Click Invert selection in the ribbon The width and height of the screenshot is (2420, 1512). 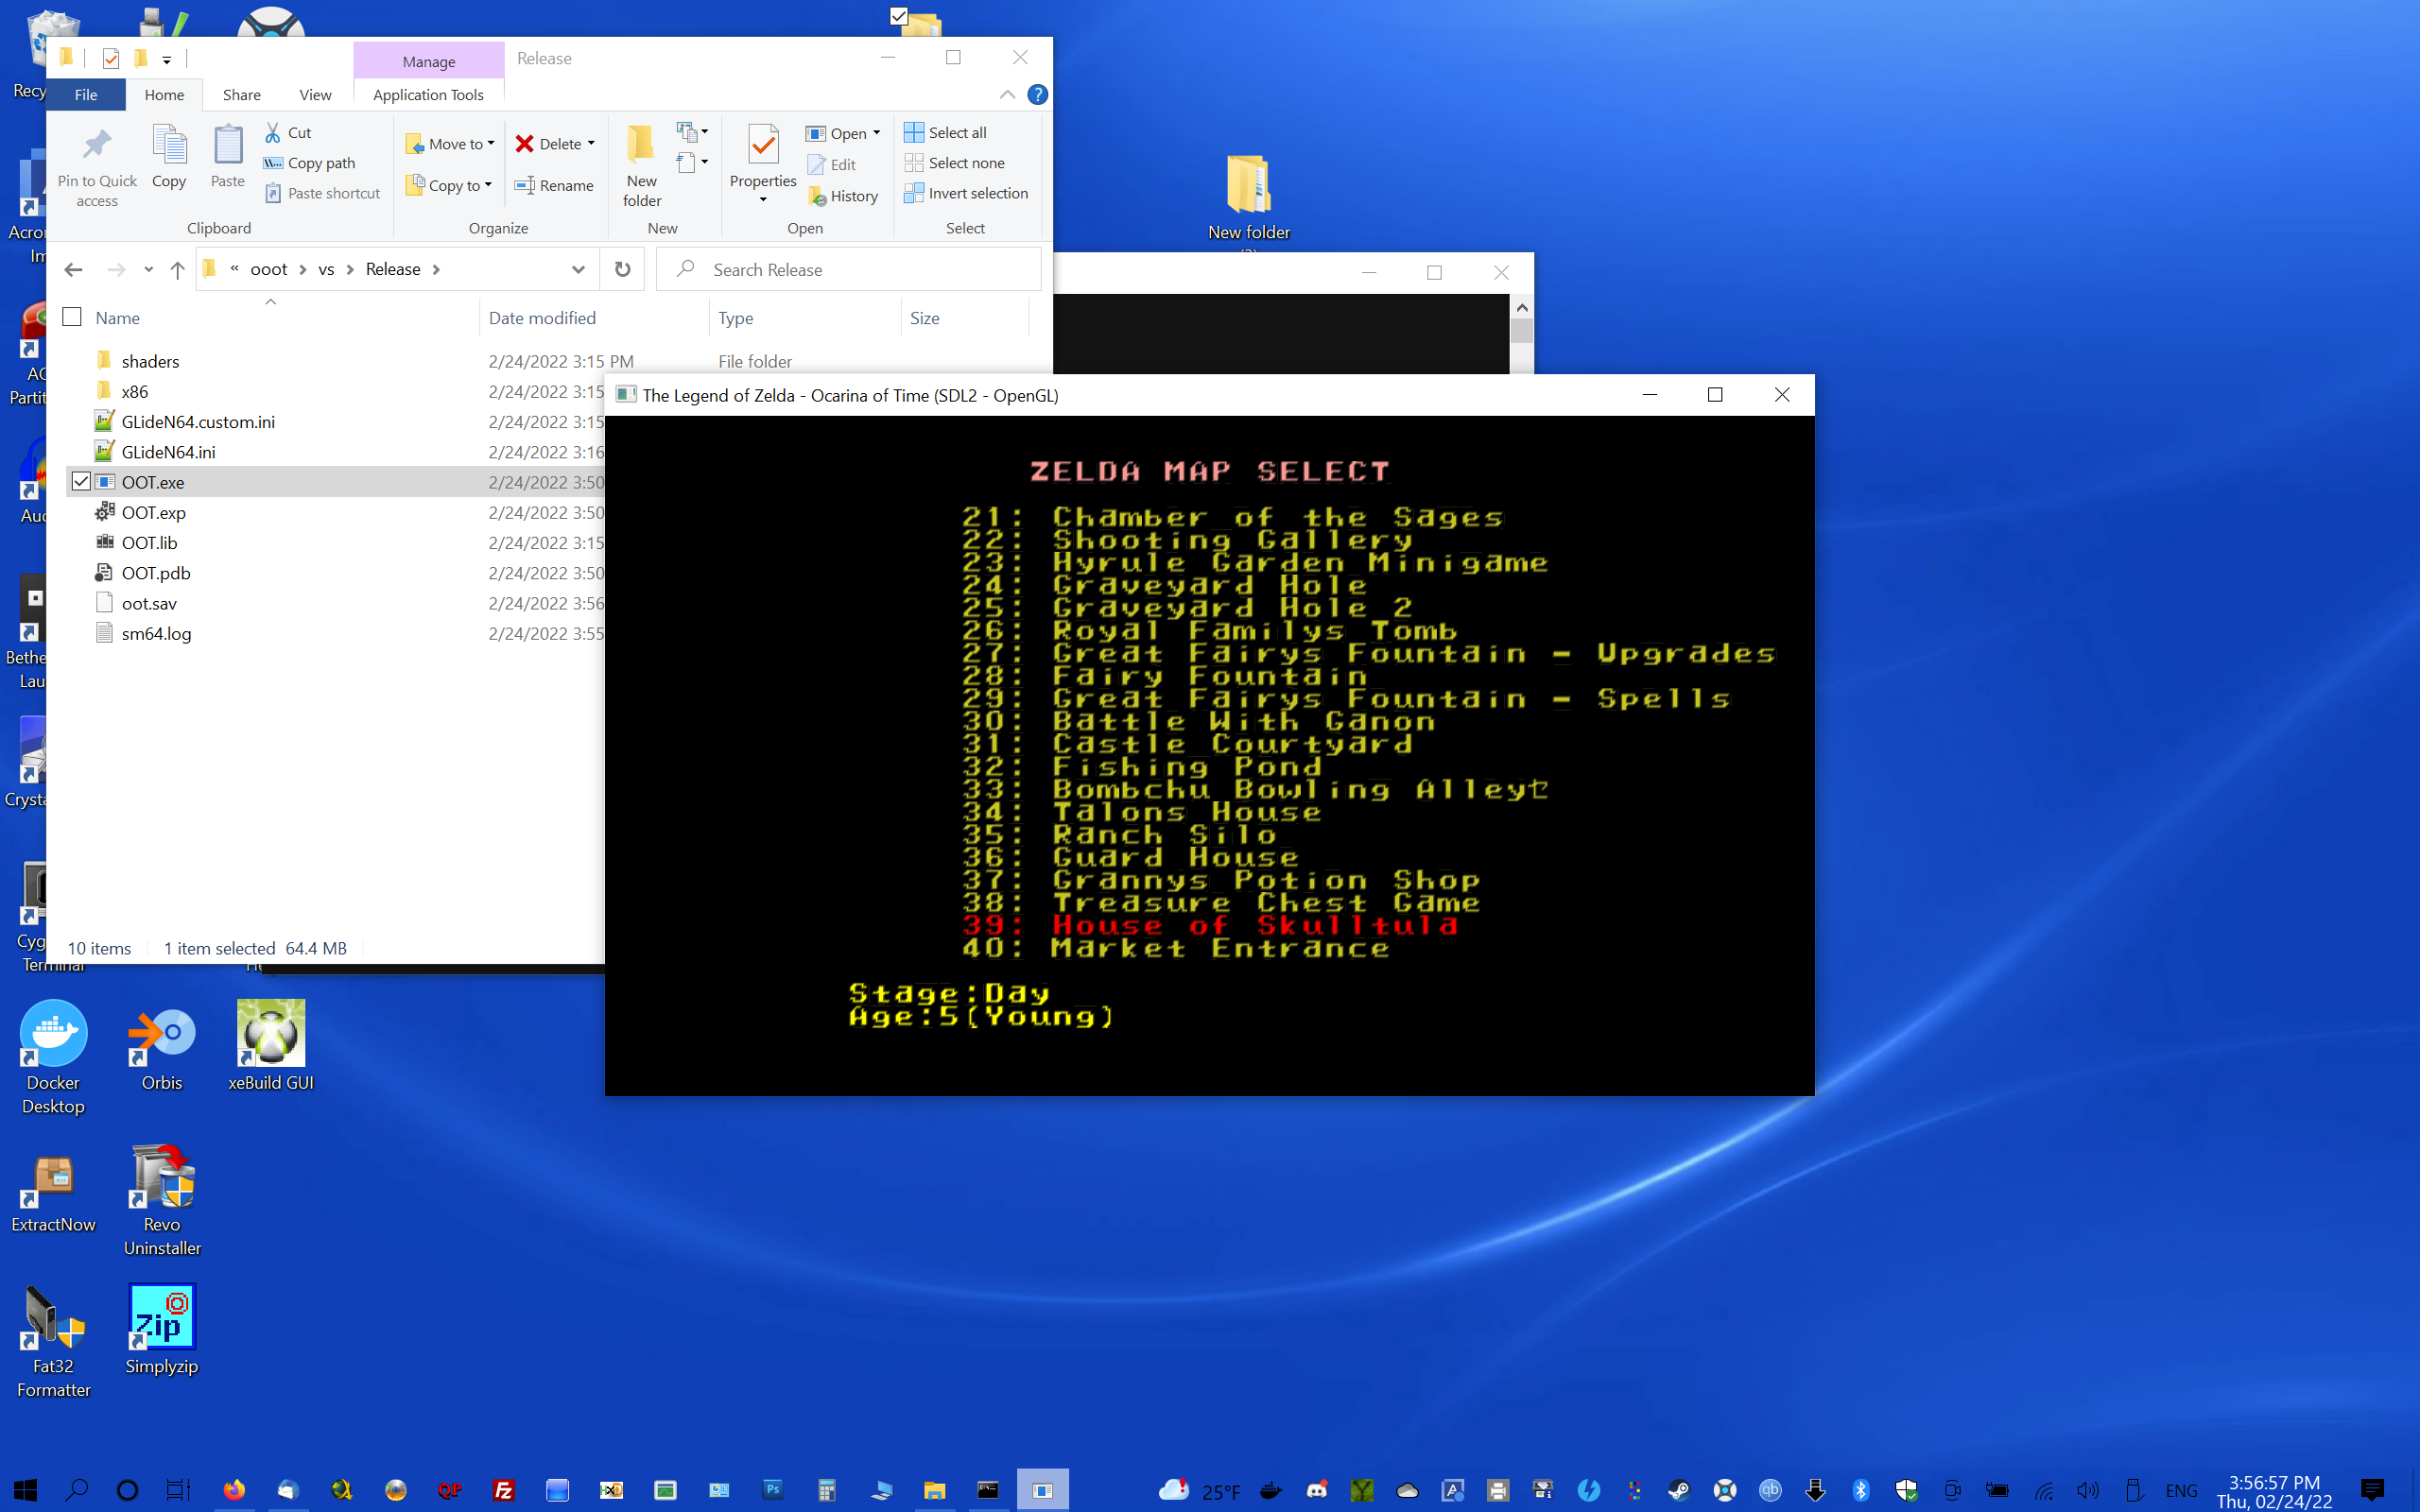pyautogui.click(x=966, y=193)
